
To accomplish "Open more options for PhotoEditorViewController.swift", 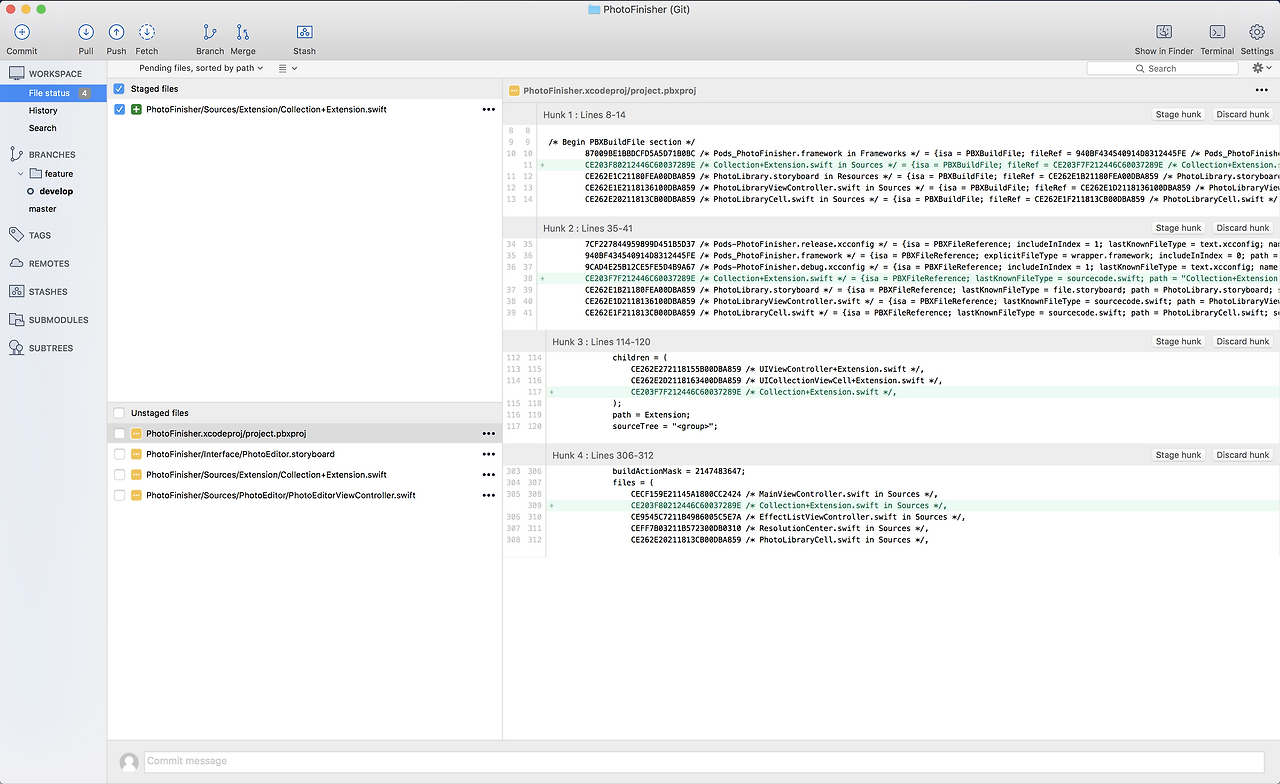I will [x=488, y=495].
